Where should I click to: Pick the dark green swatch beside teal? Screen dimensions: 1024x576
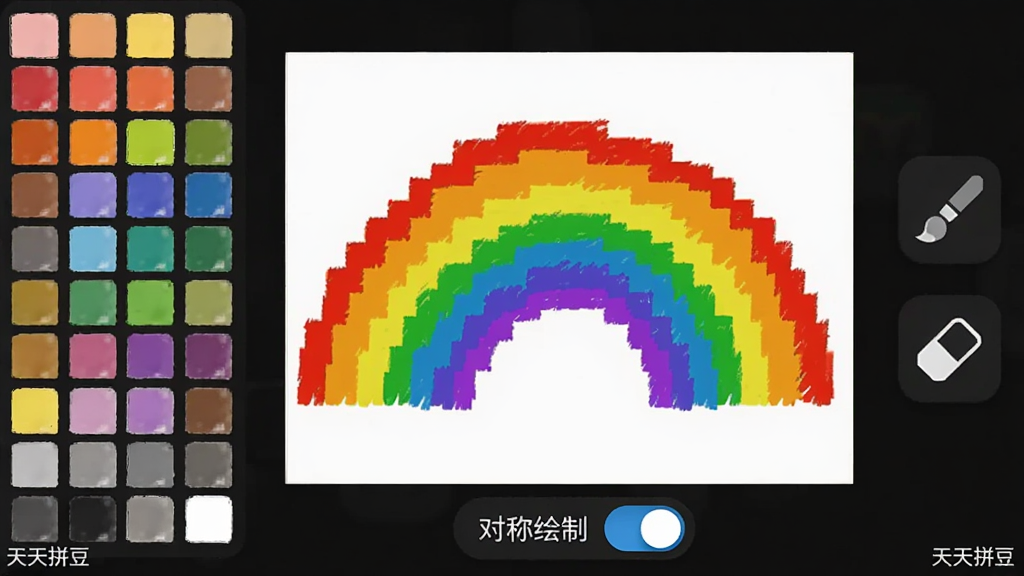[x=208, y=249]
